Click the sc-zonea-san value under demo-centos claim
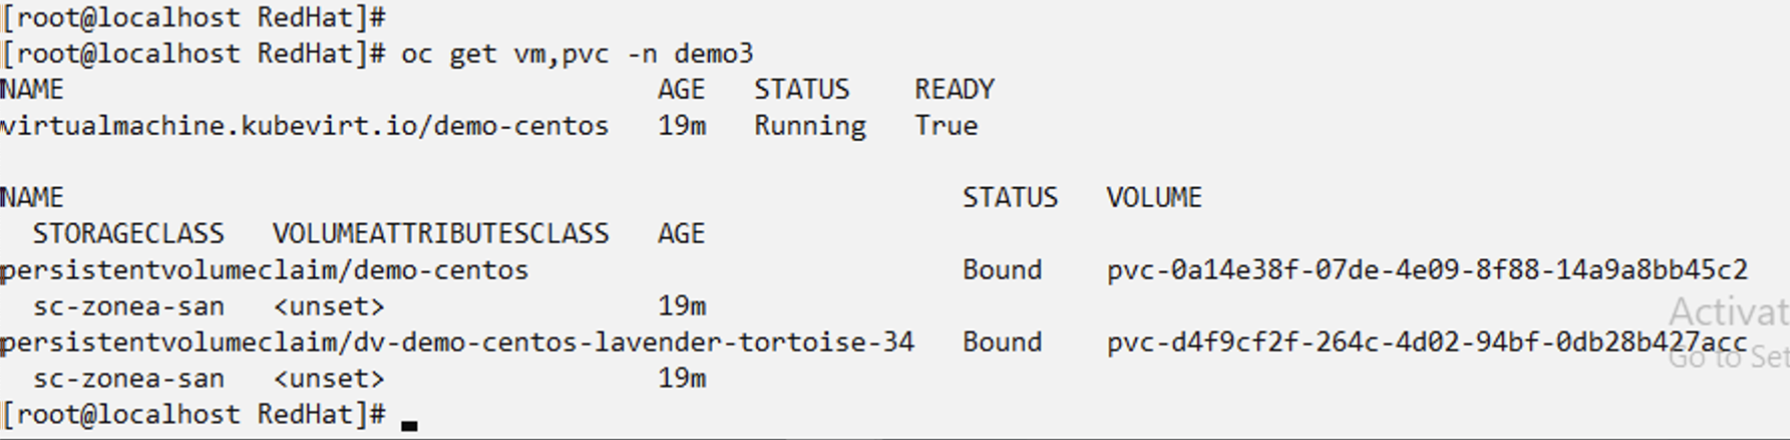The width and height of the screenshot is (1790, 440). click(128, 306)
